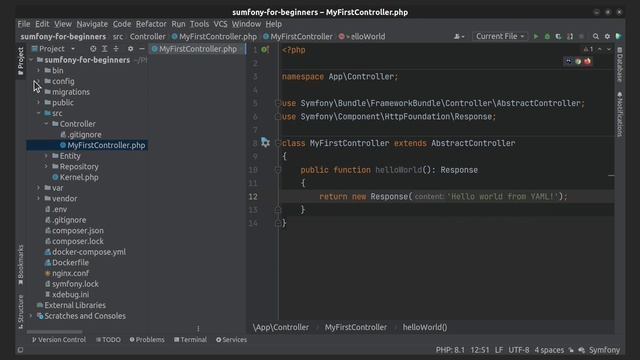640x360 pixels.
Task: Hide the Project panel with the minus icon
Action: [142, 49]
